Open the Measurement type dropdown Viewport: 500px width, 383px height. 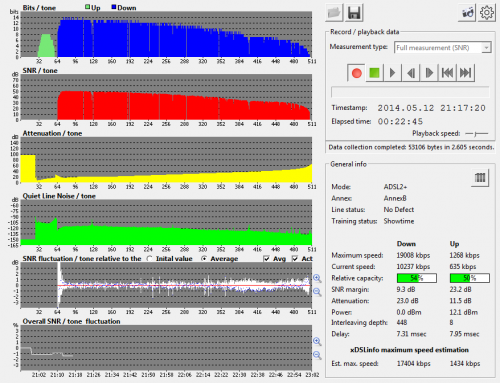point(443,48)
